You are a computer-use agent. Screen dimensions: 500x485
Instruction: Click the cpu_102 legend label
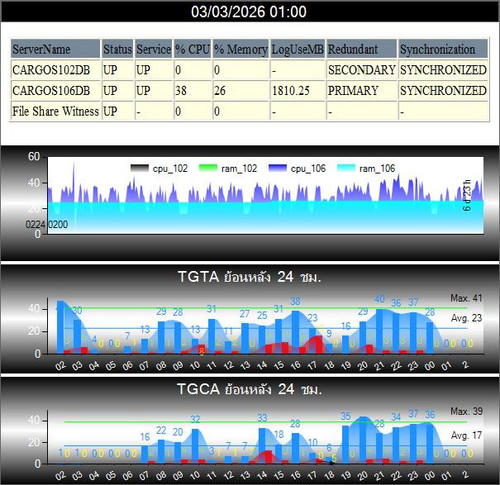click(x=170, y=168)
